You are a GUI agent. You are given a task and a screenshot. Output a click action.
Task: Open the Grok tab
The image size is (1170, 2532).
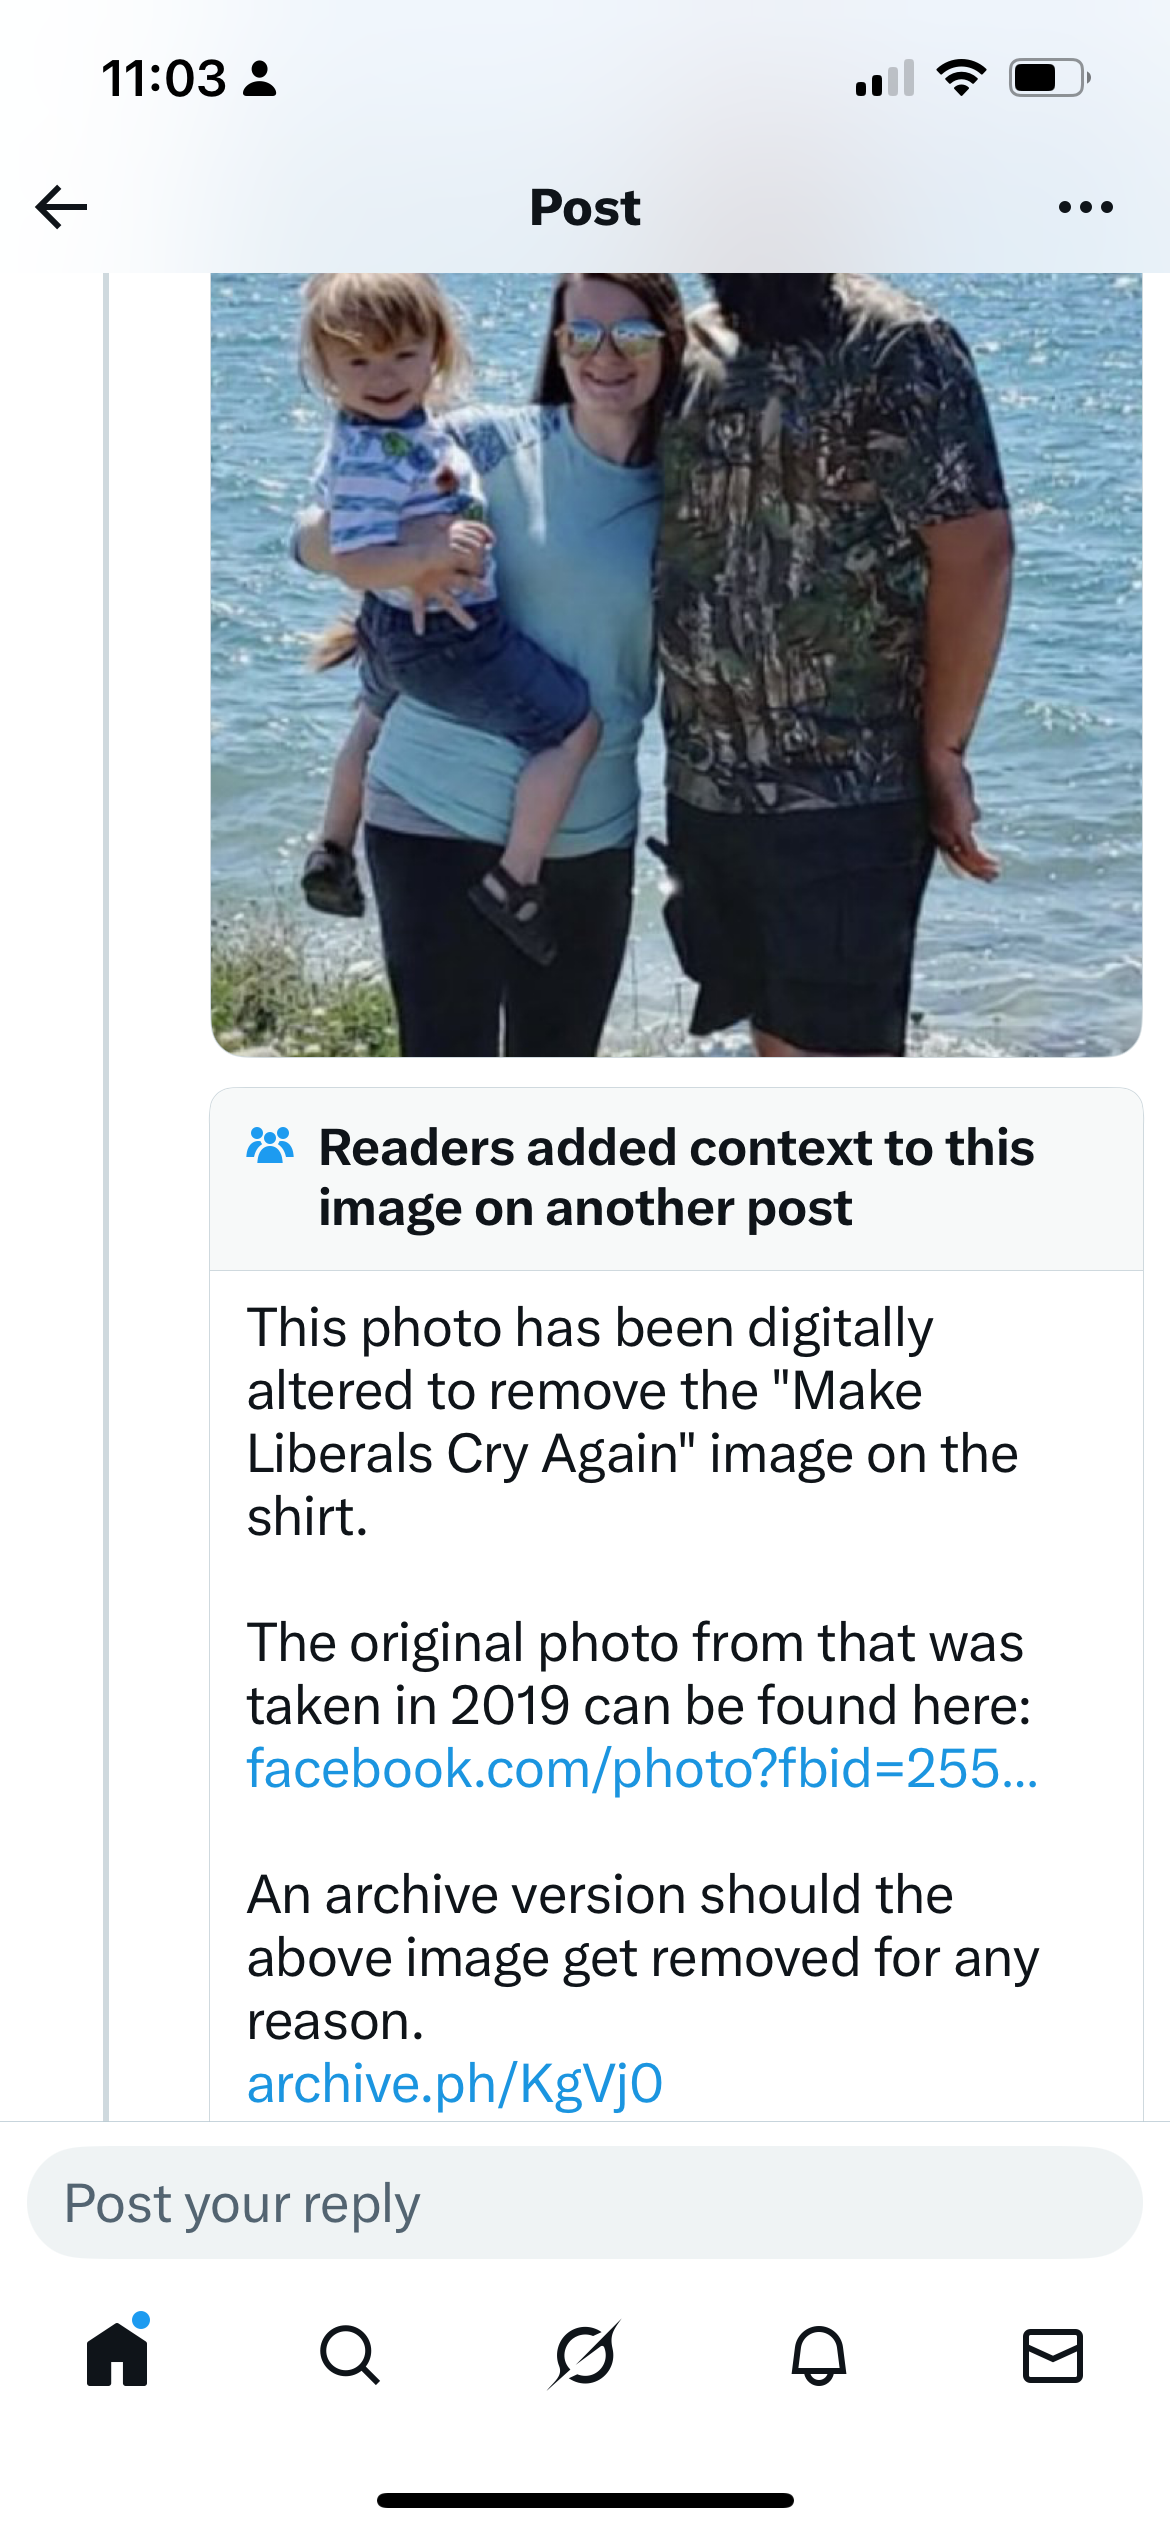click(584, 2355)
